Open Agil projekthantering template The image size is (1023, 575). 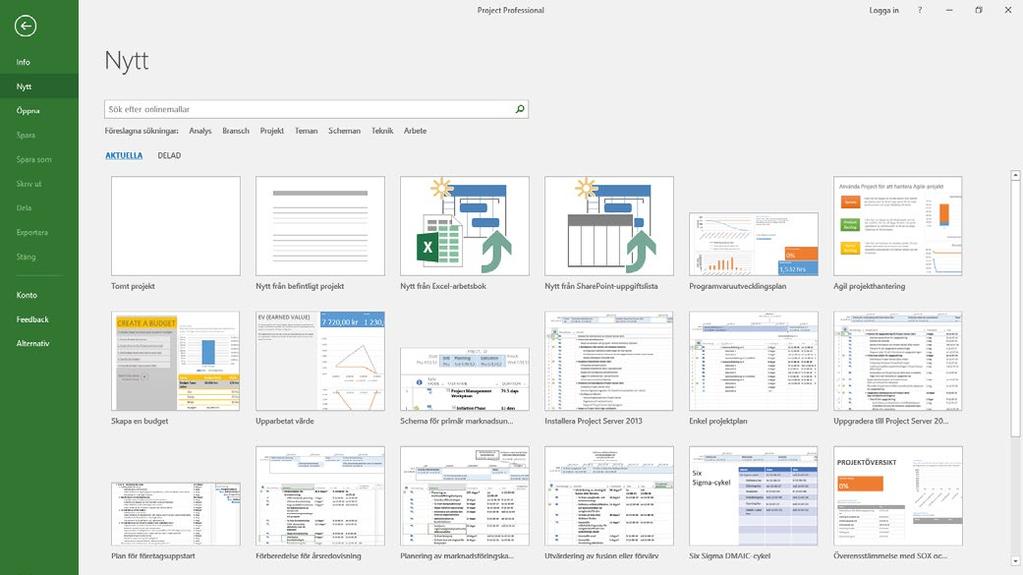click(898, 226)
